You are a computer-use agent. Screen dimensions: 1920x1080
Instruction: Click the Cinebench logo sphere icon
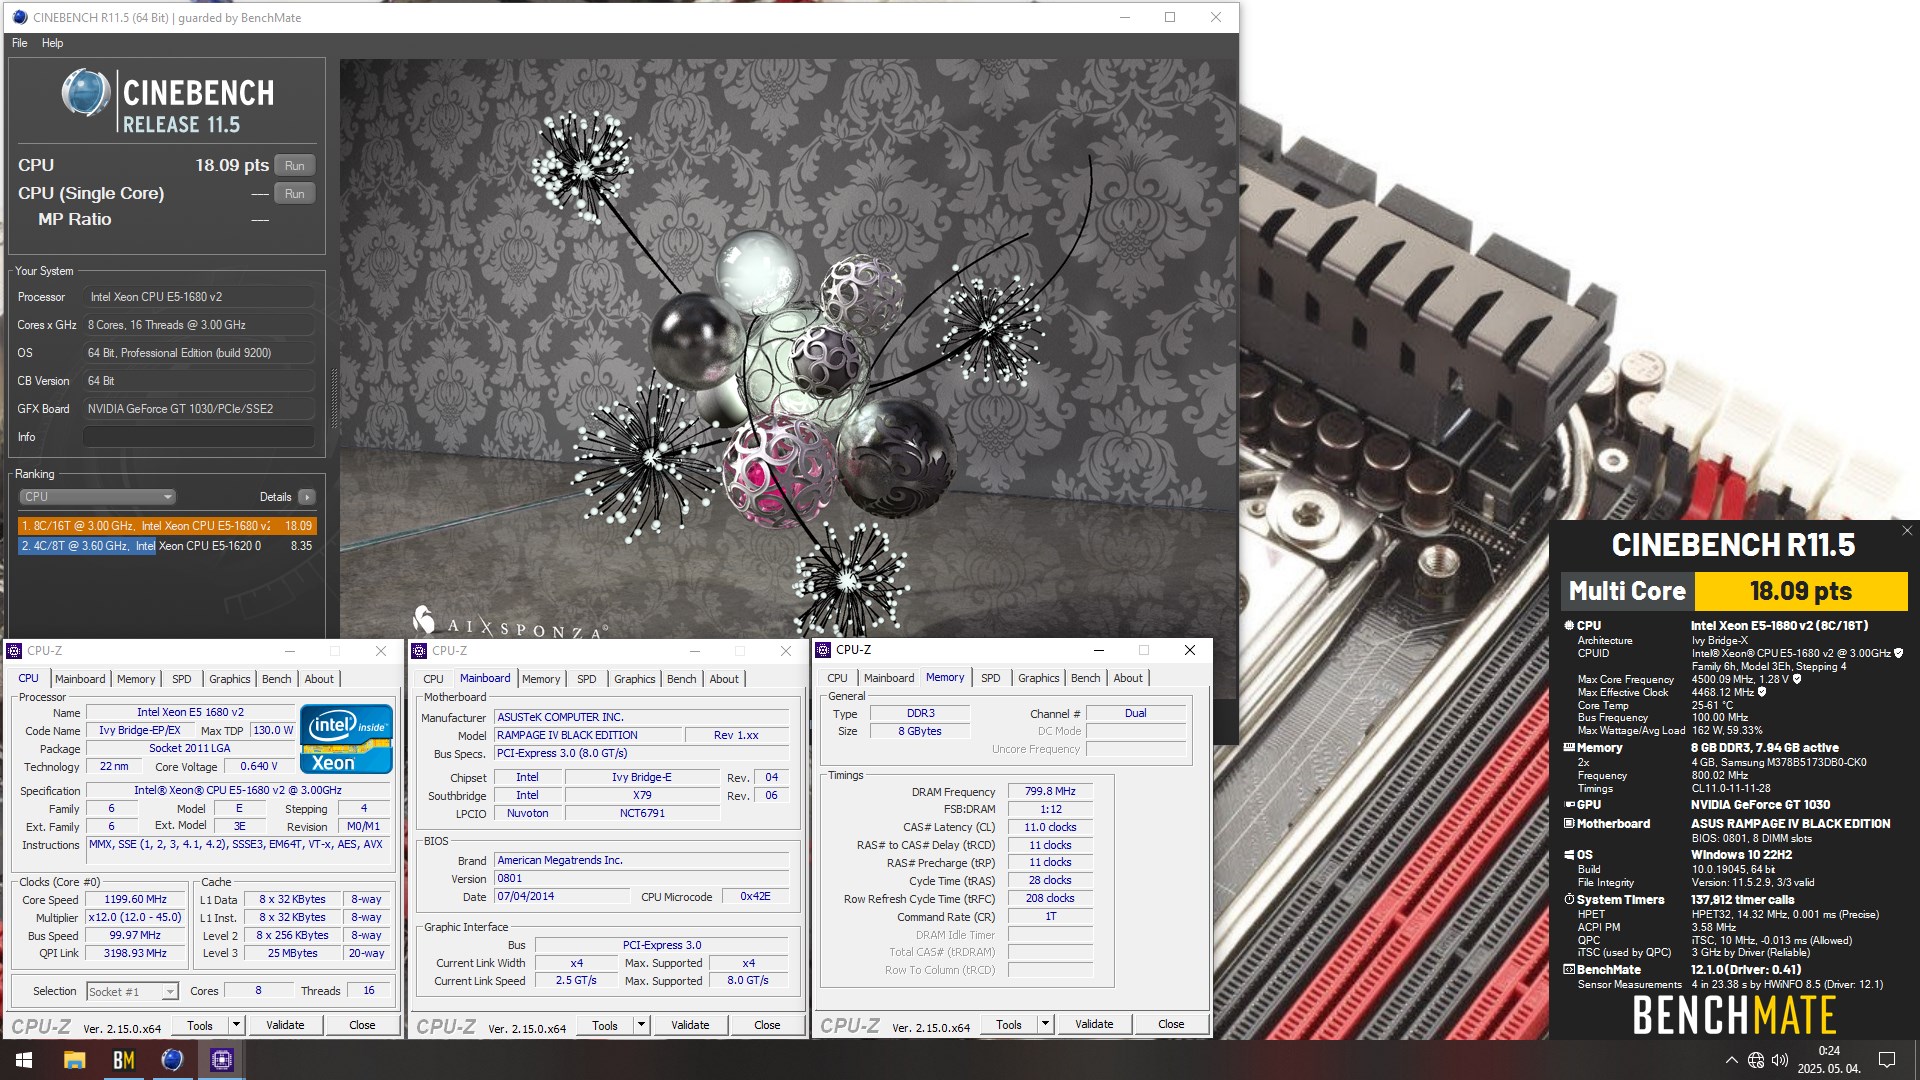click(85, 94)
